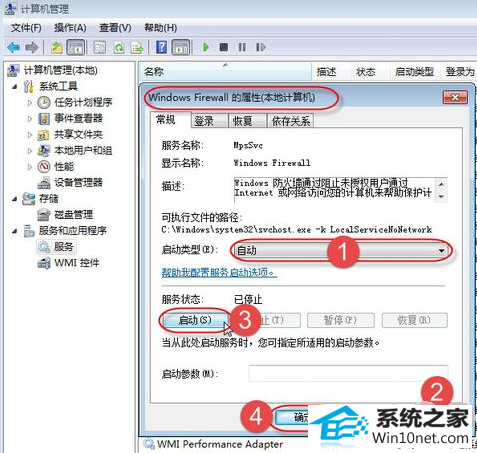Open the blue Help question mark icon

coord(162,47)
